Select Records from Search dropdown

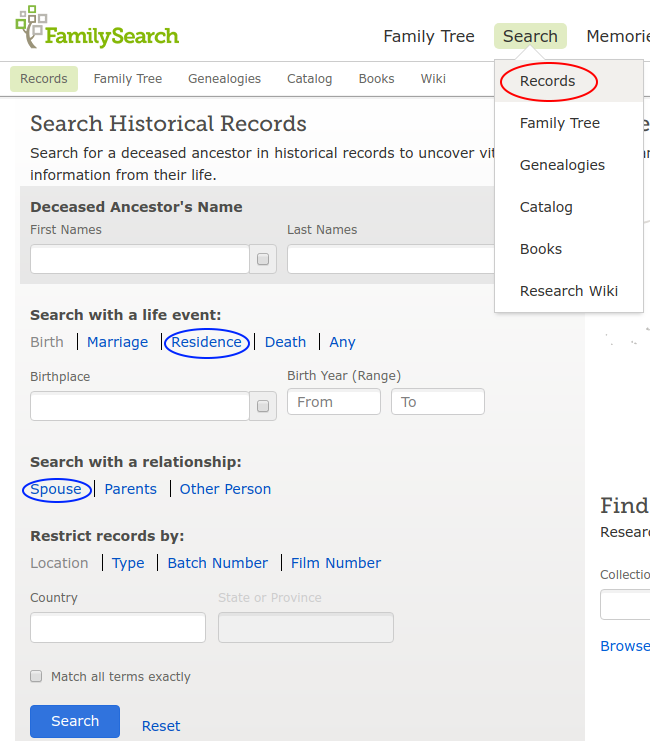pos(547,81)
